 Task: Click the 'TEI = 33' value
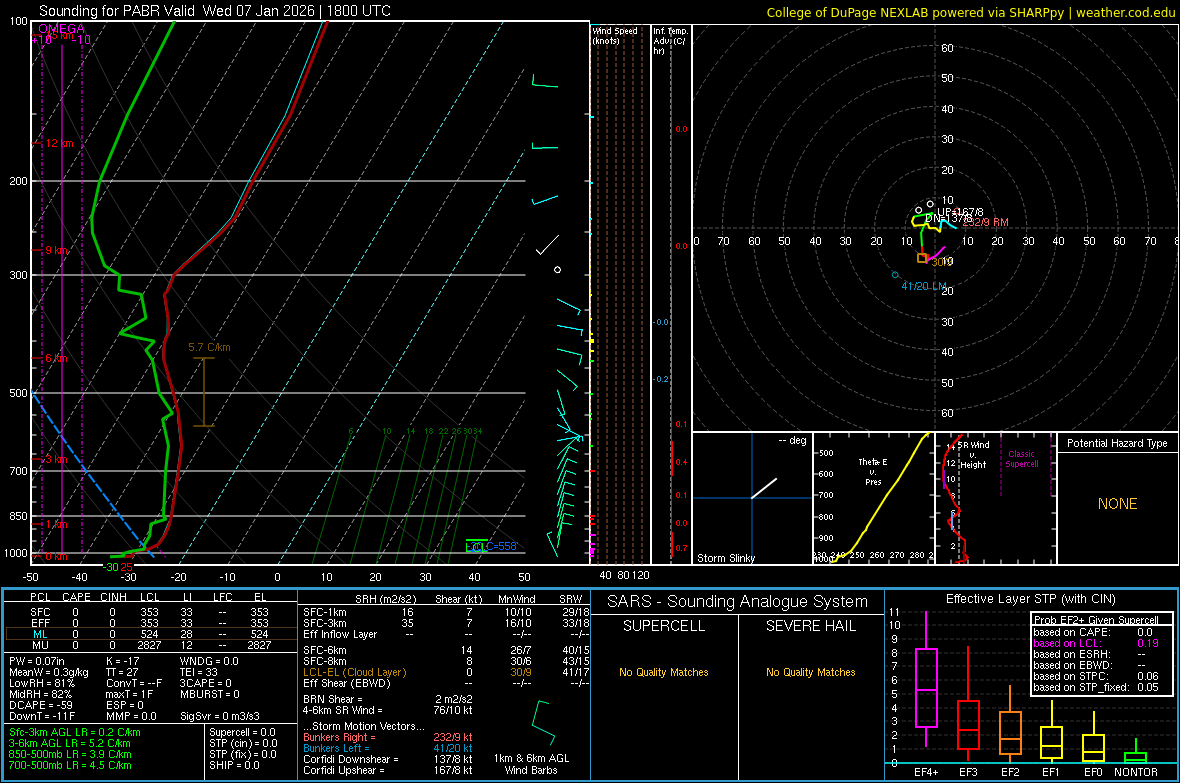click(199, 672)
